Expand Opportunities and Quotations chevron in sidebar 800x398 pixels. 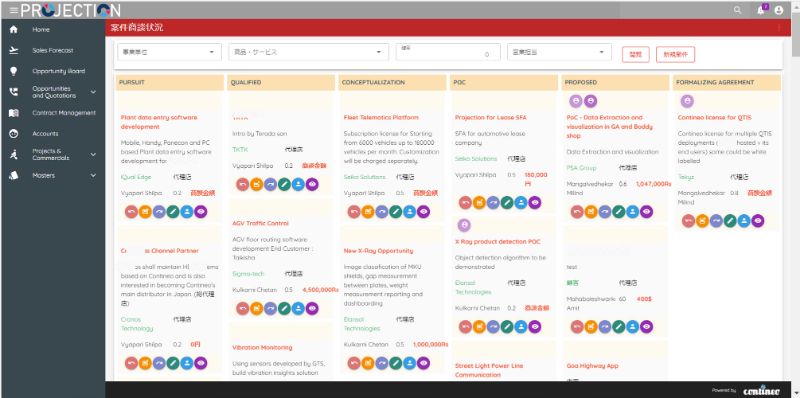[93, 92]
